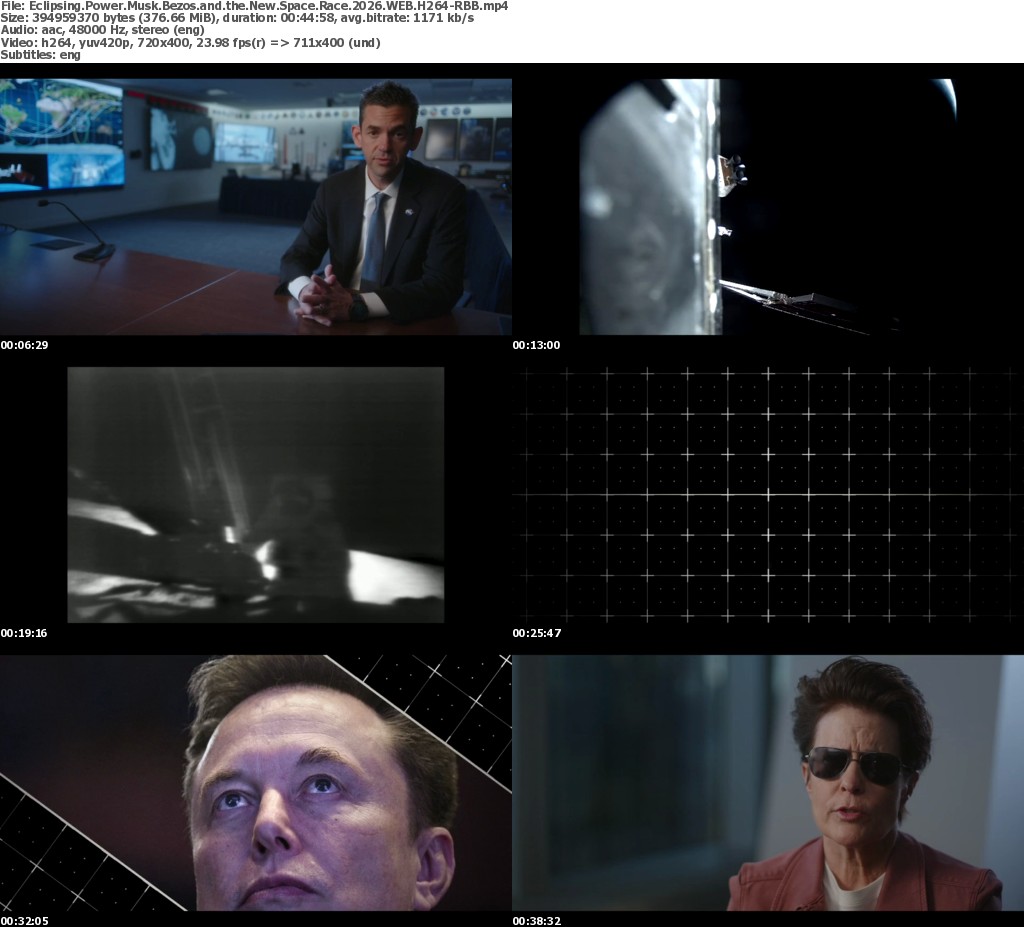Screen dimensions: 1024x927
Task: Click the Subtitles: eng line
Action: pyautogui.click(x=40, y=55)
